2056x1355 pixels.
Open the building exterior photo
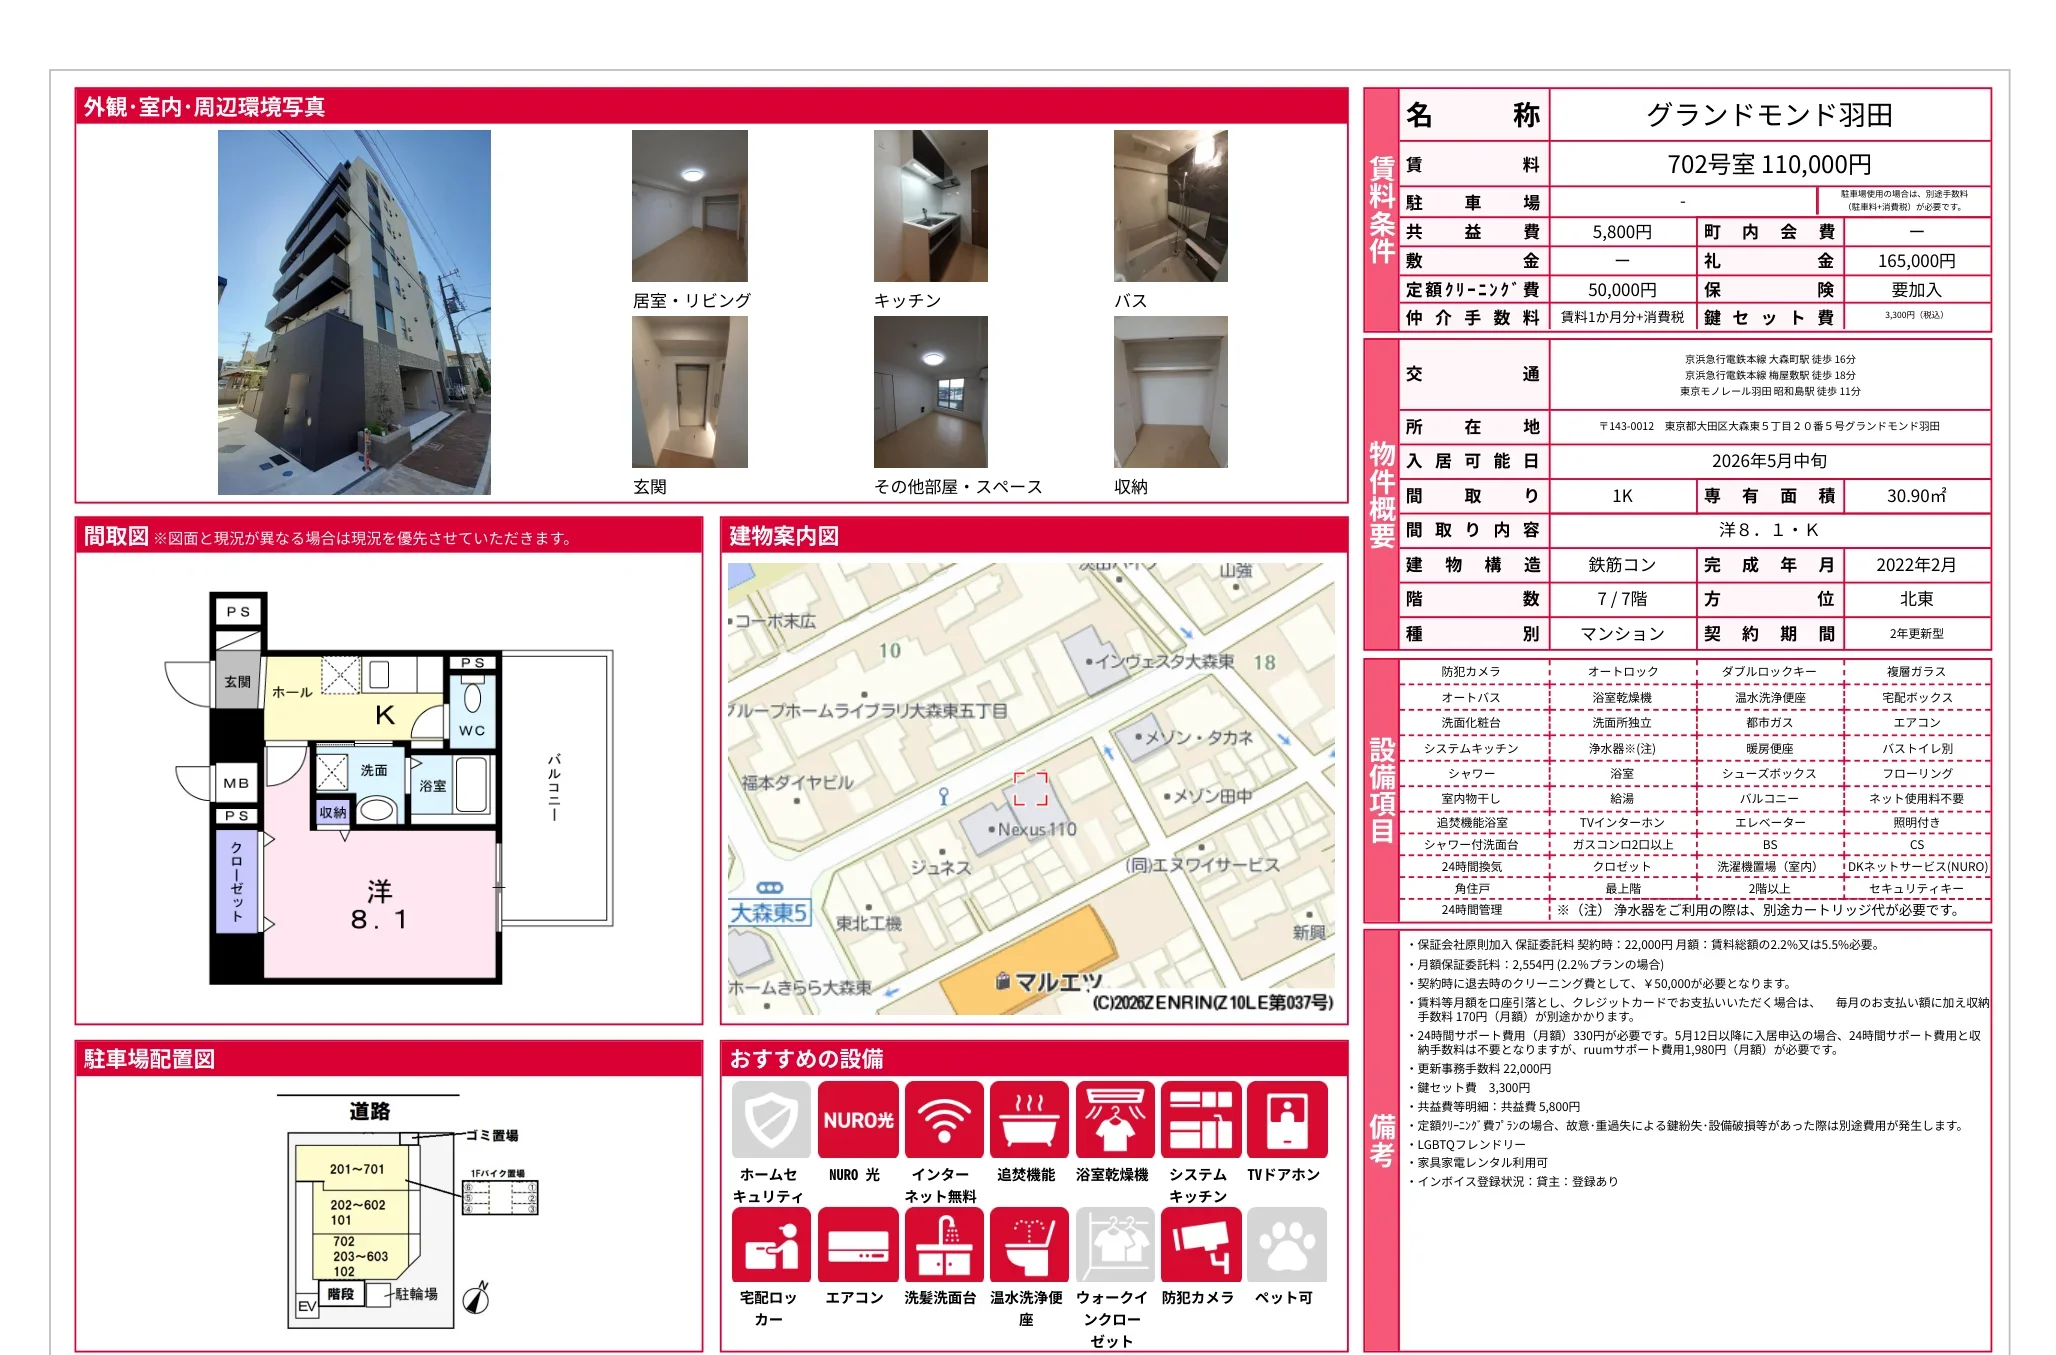pyautogui.click(x=354, y=312)
